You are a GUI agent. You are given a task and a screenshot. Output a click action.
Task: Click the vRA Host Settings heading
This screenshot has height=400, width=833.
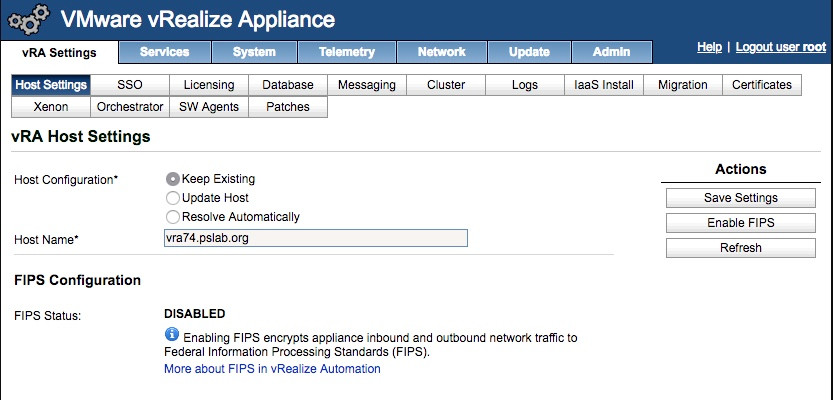point(81,137)
